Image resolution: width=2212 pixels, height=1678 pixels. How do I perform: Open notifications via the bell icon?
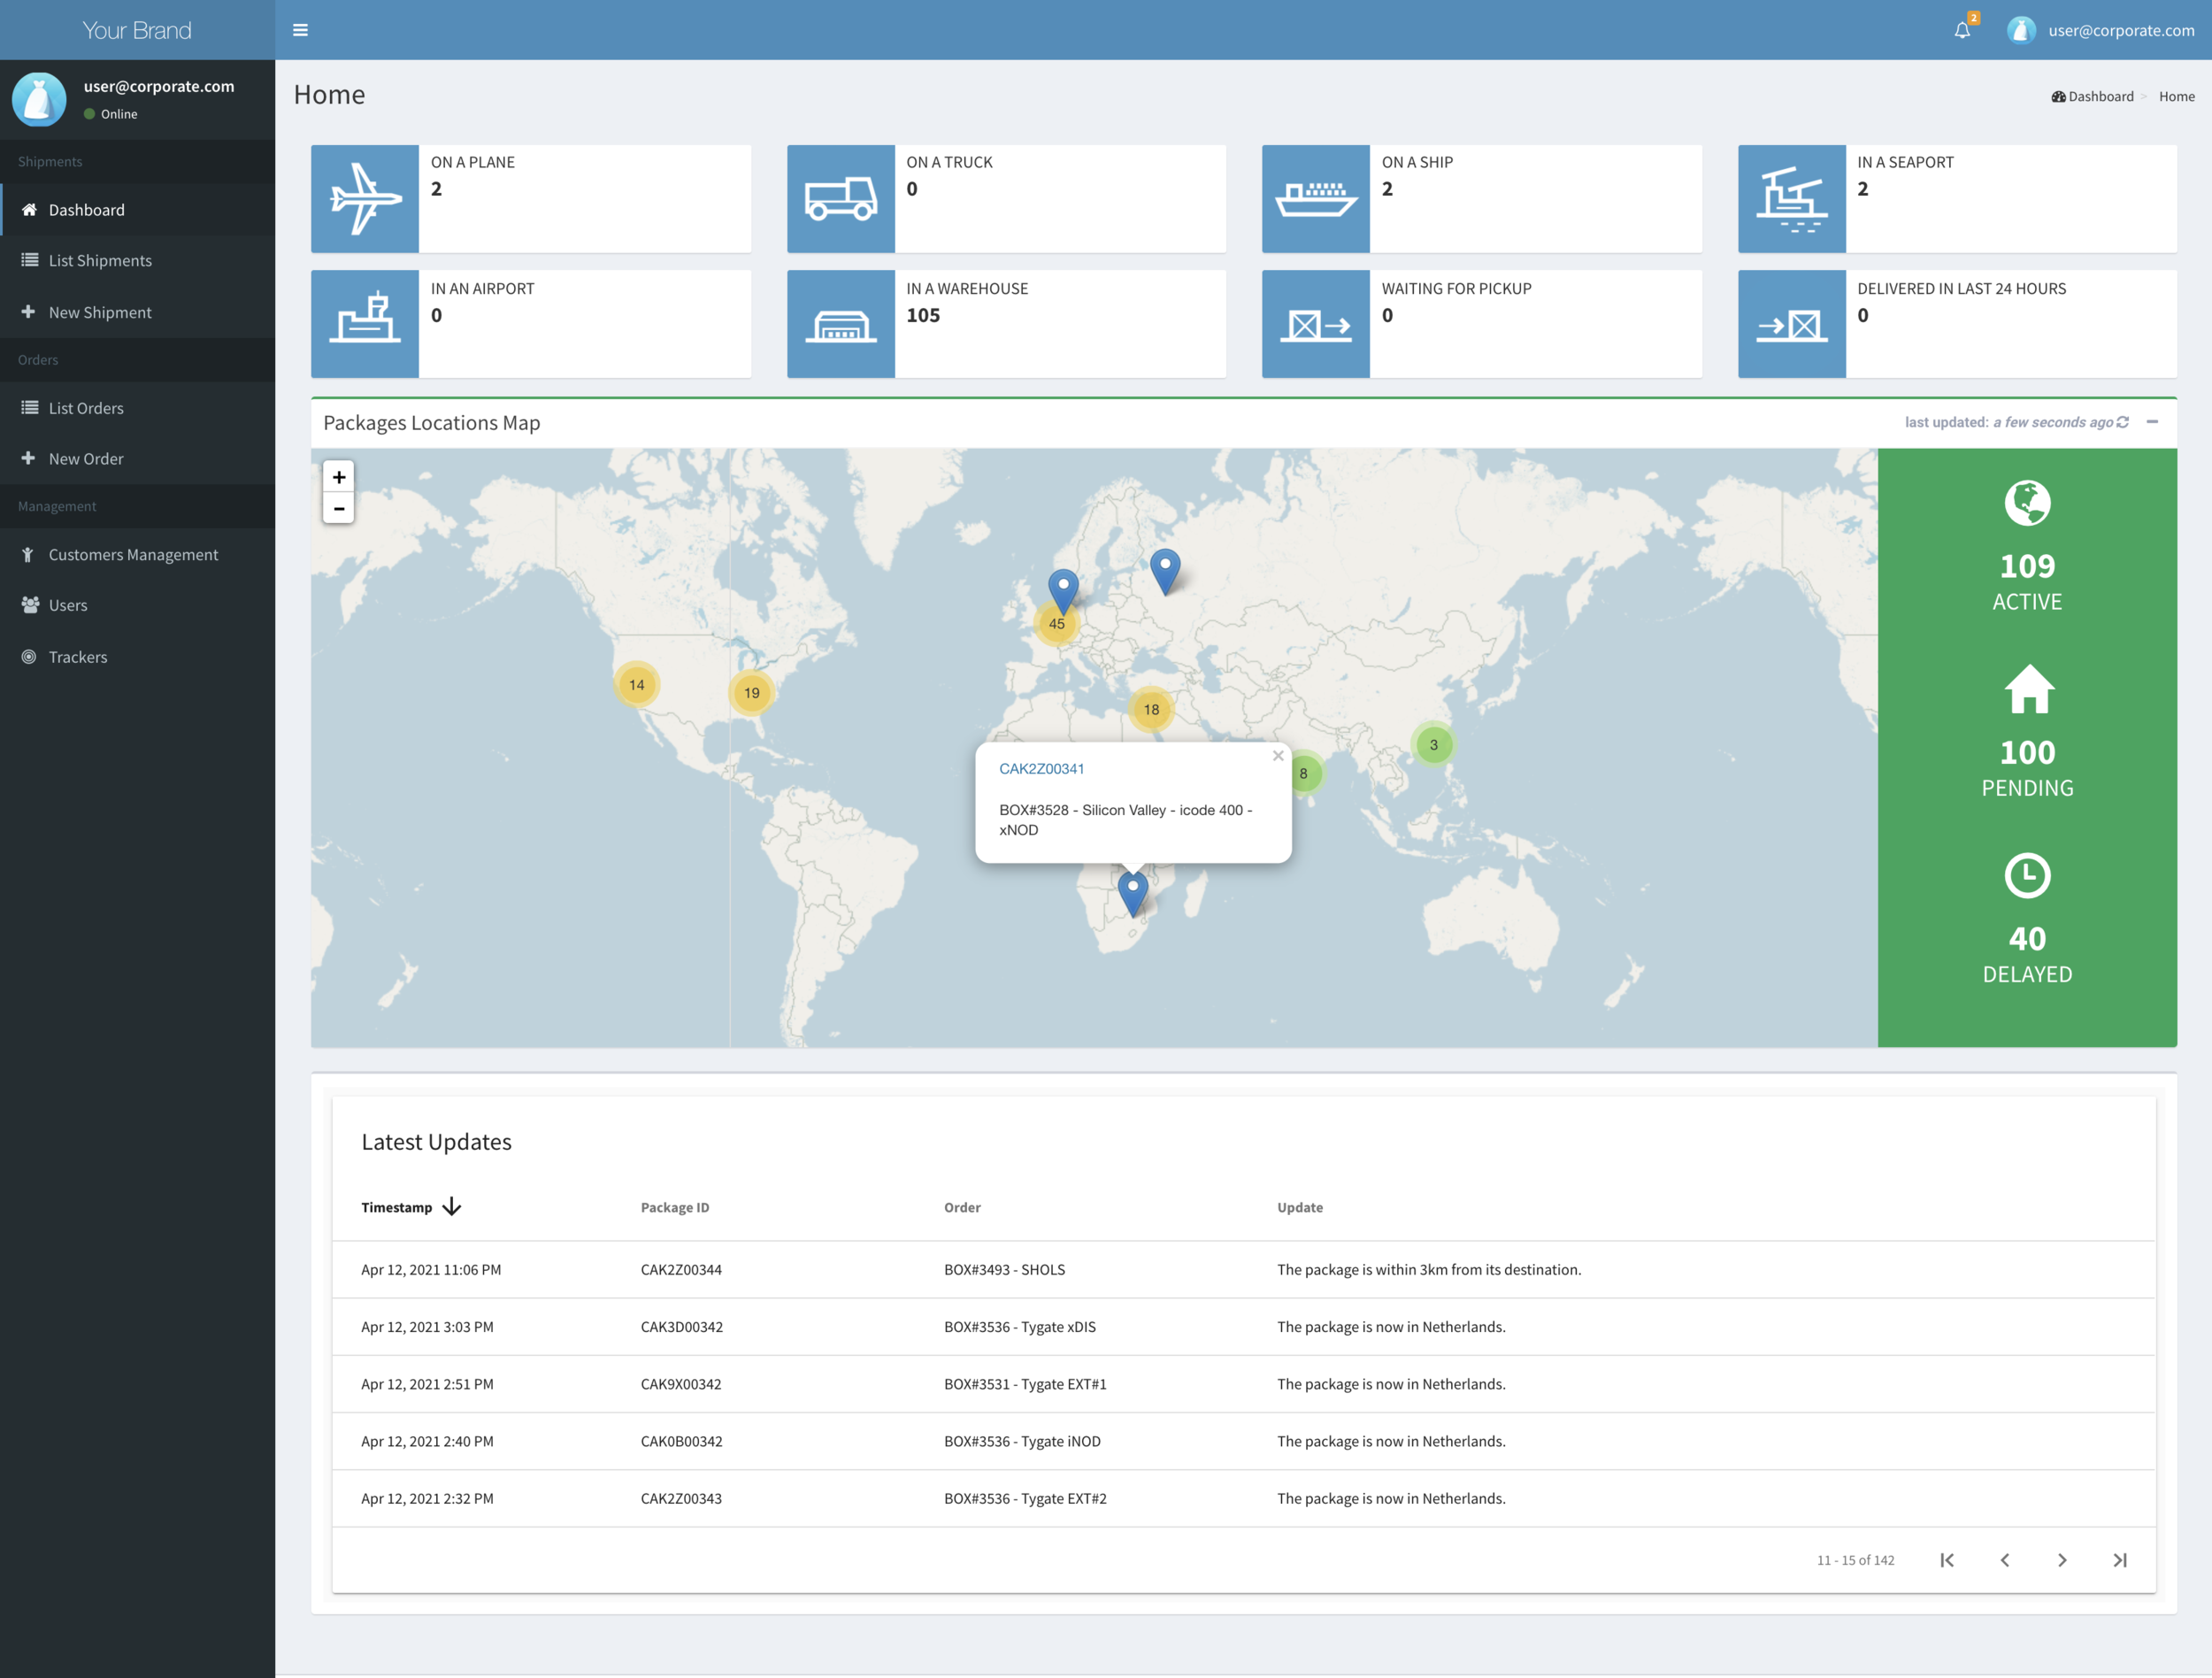[x=1962, y=30]
